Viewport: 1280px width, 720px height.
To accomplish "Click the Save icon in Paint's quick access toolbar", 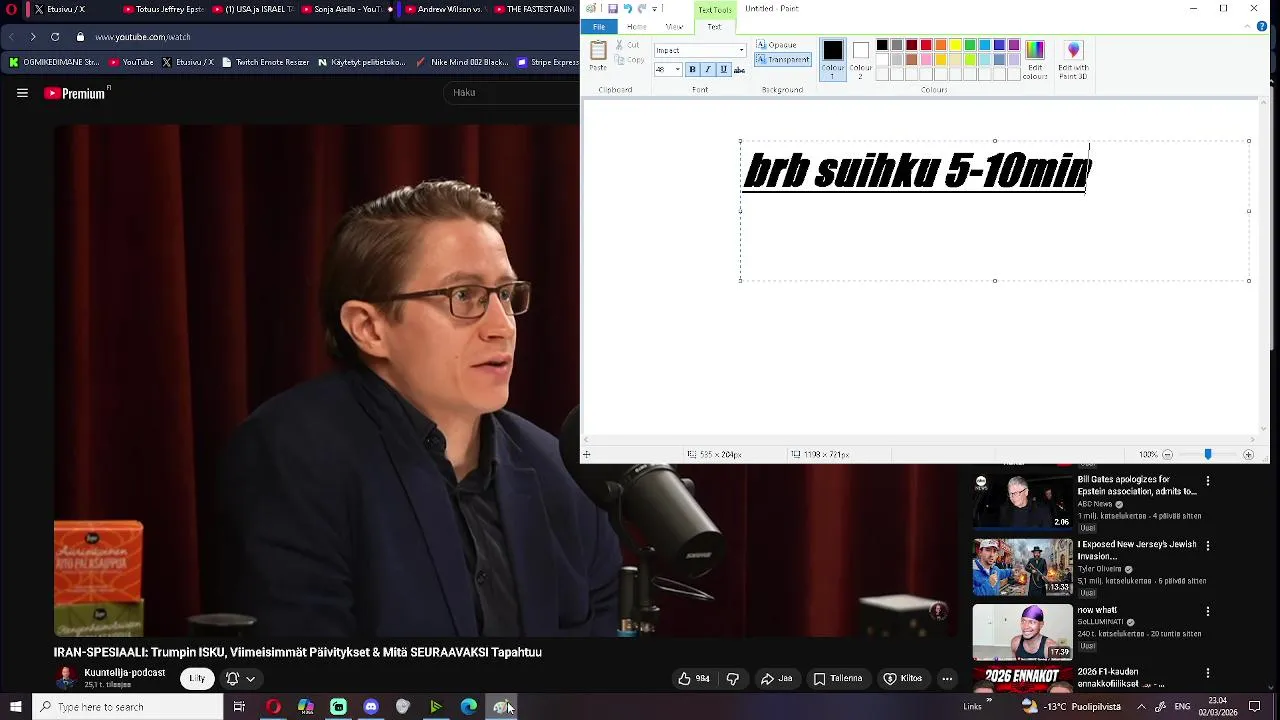I will point(613,8).
